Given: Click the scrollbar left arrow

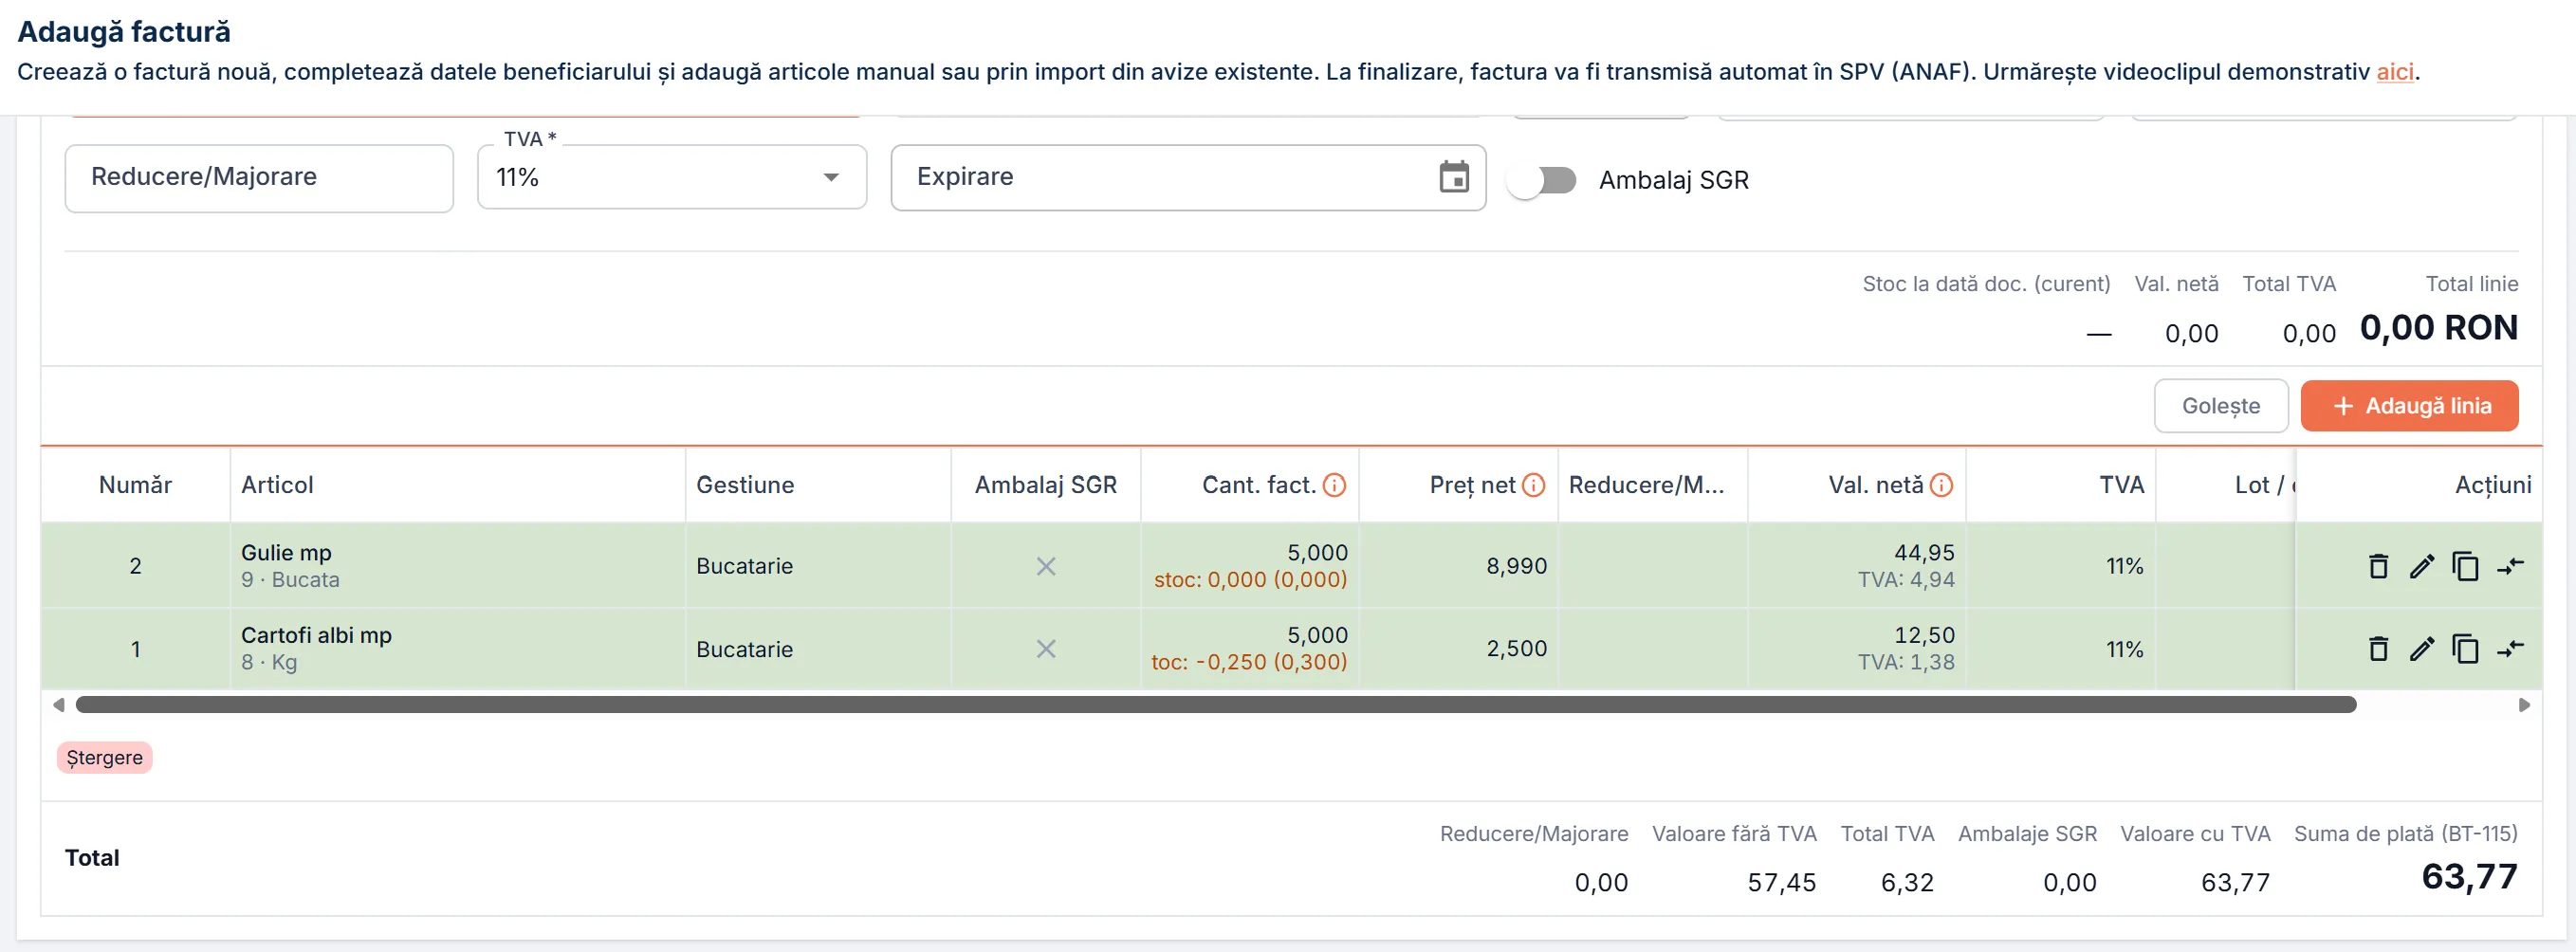Looking at the screenshot, I should (x=59, y=705).
